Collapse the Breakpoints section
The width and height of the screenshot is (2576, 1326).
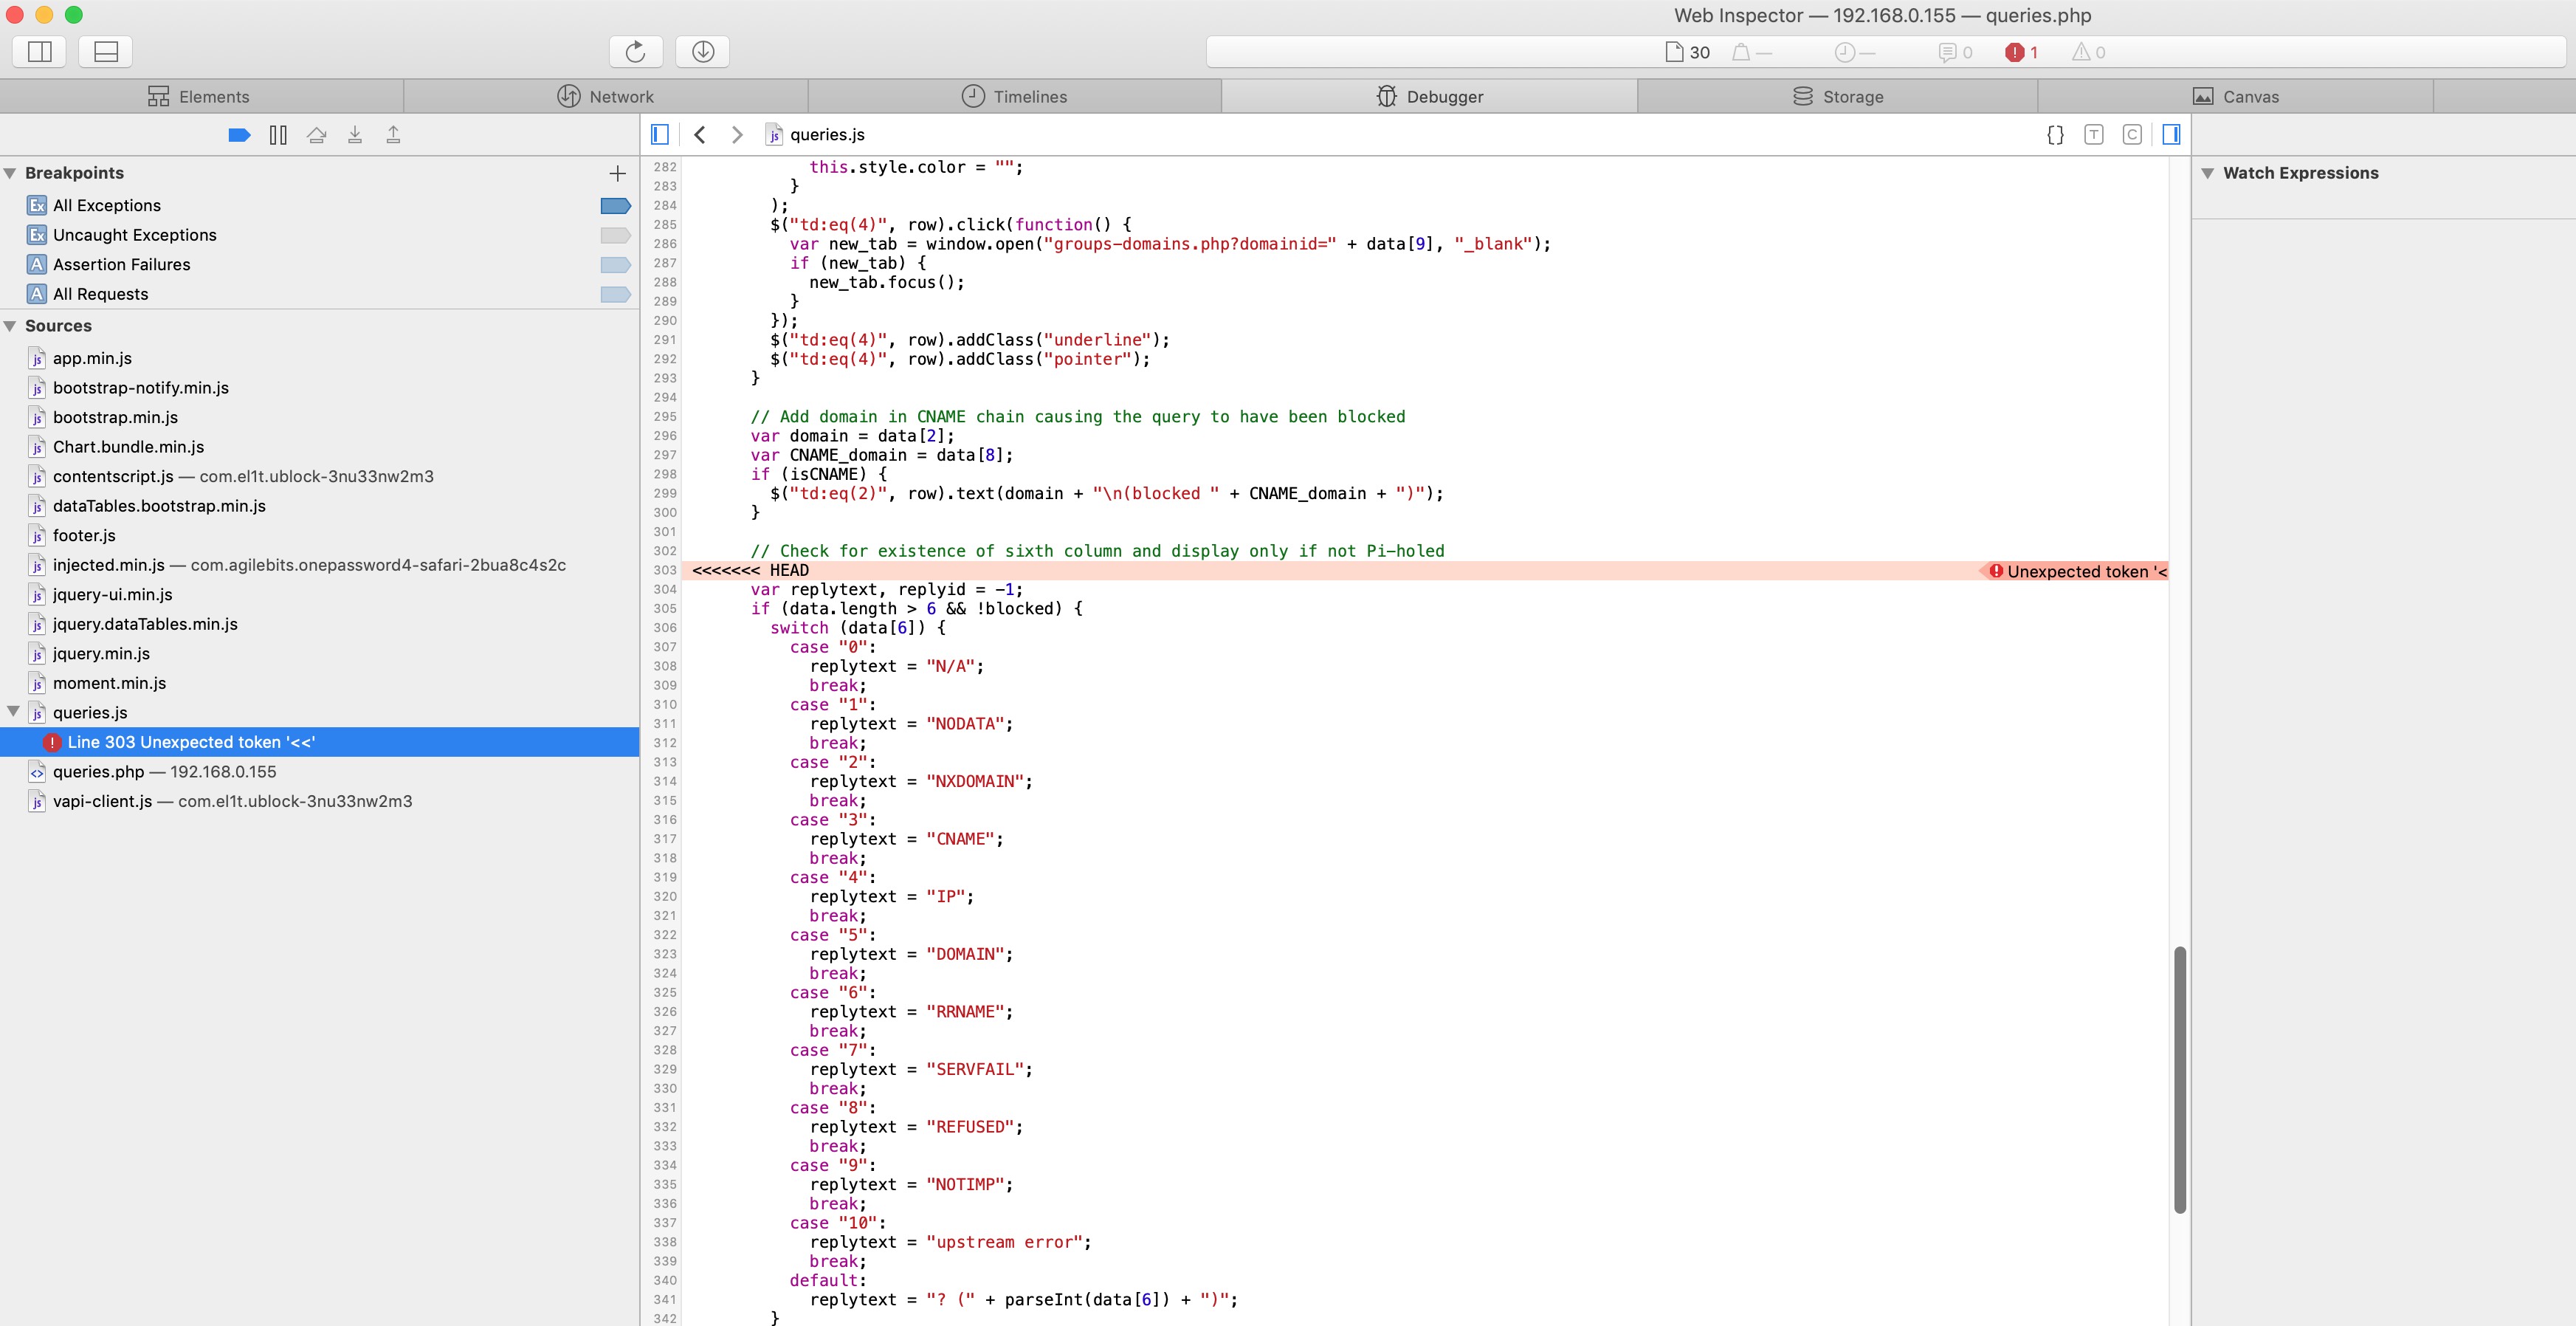point(10,173)
